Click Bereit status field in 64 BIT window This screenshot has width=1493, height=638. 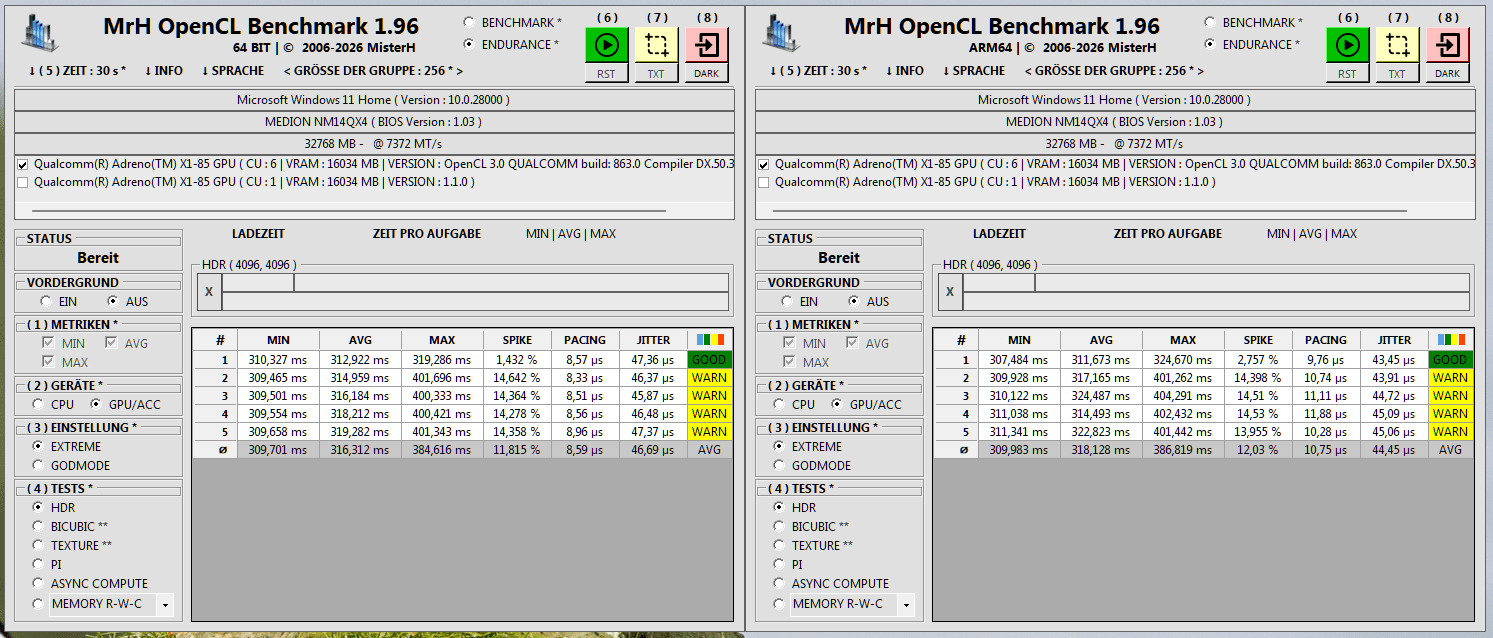point(98,258)
